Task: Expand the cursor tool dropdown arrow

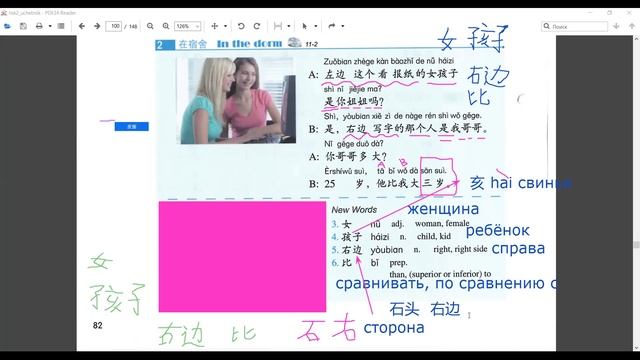Action: pyautogui.click(x=316, y=26)
